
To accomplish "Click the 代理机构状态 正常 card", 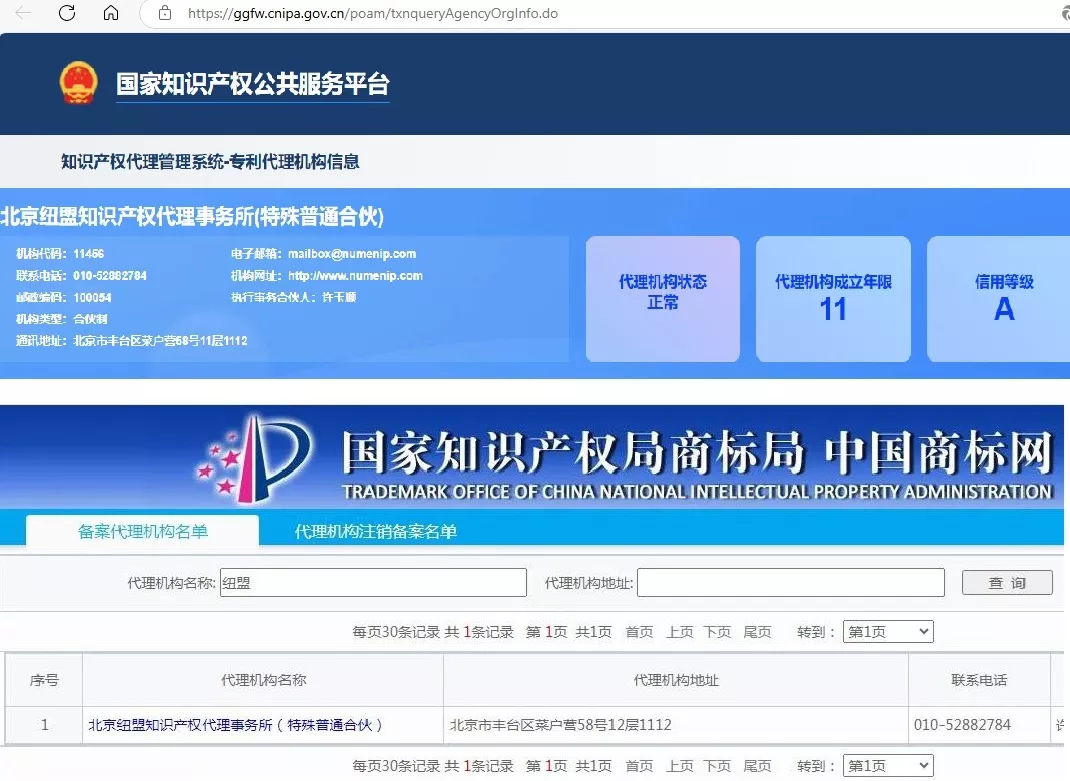I will [663, 299].
